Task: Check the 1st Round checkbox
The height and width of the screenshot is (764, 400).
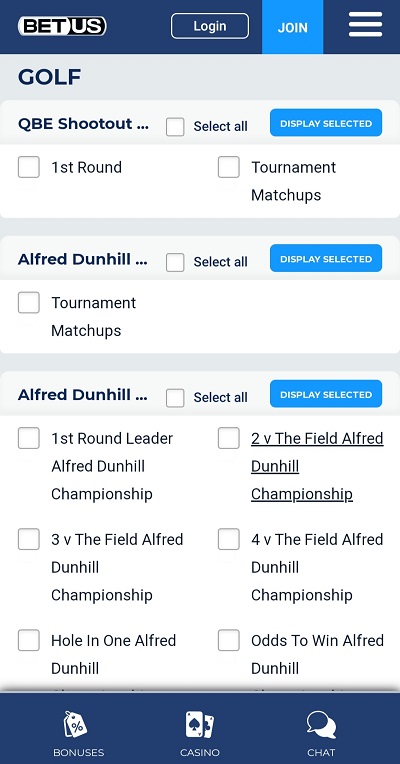Action: [29, 167]
